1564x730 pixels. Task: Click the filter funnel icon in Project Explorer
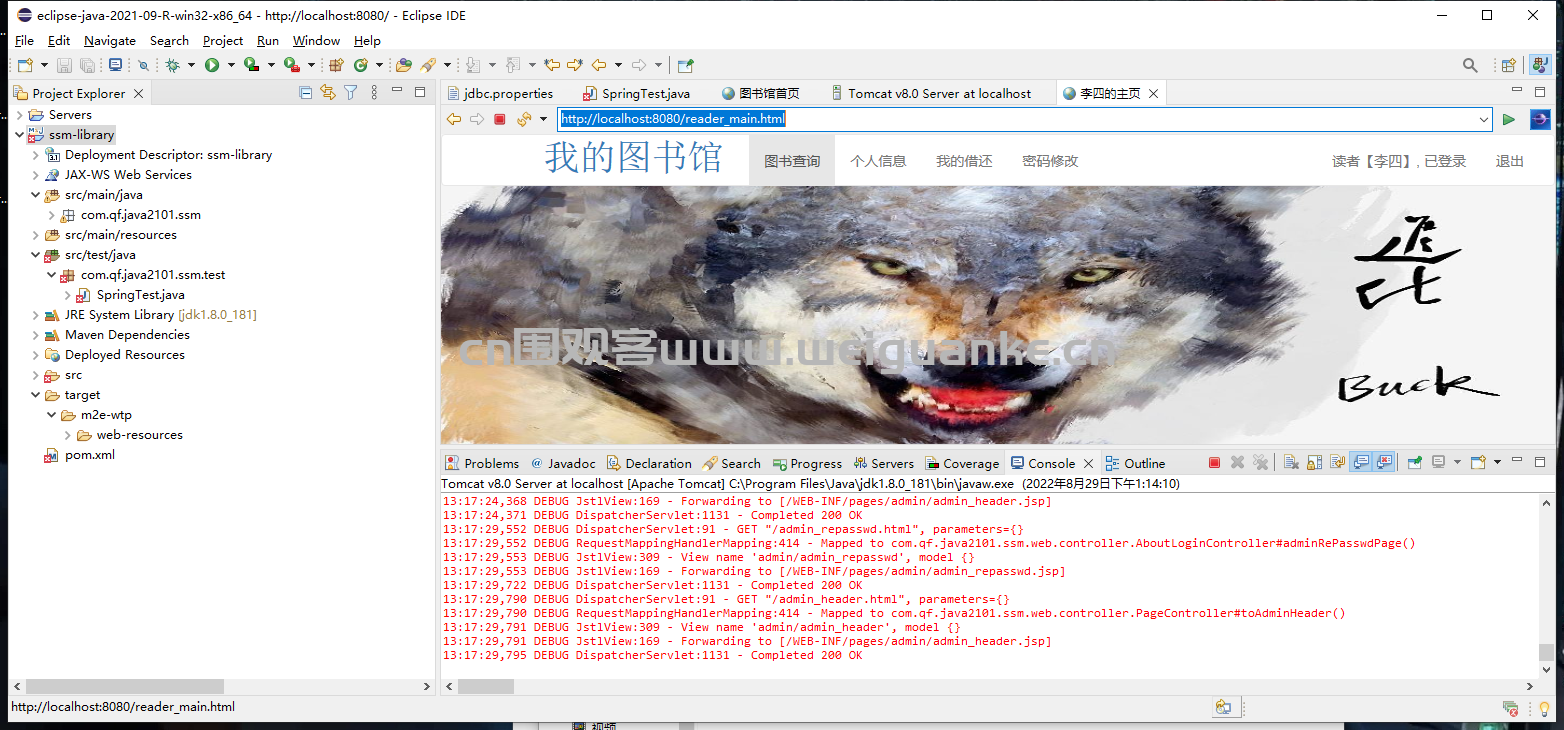pyautogui.click(x=350, y=92)
